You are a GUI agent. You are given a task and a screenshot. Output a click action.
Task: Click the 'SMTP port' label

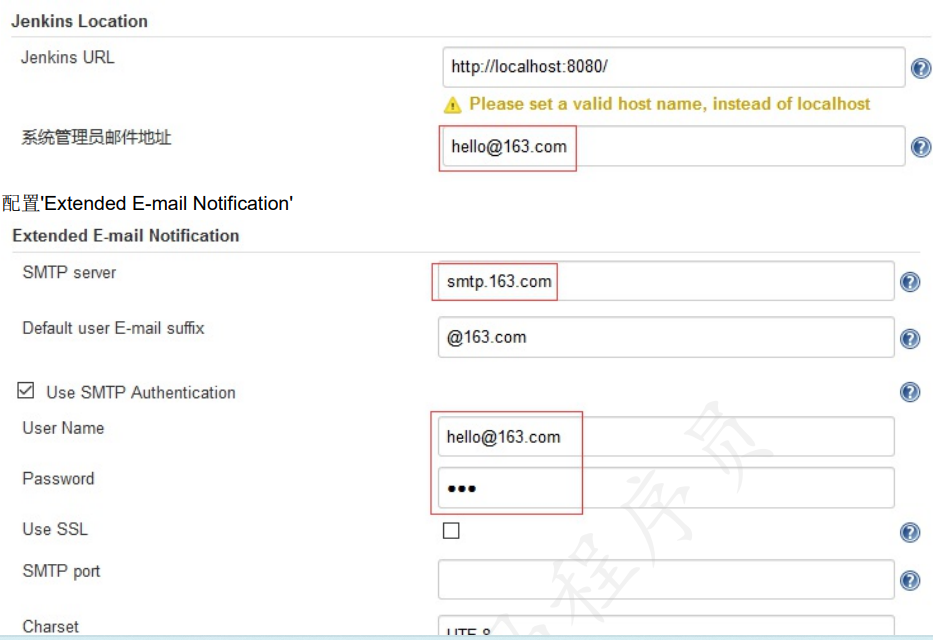click(x=61, y=572)
